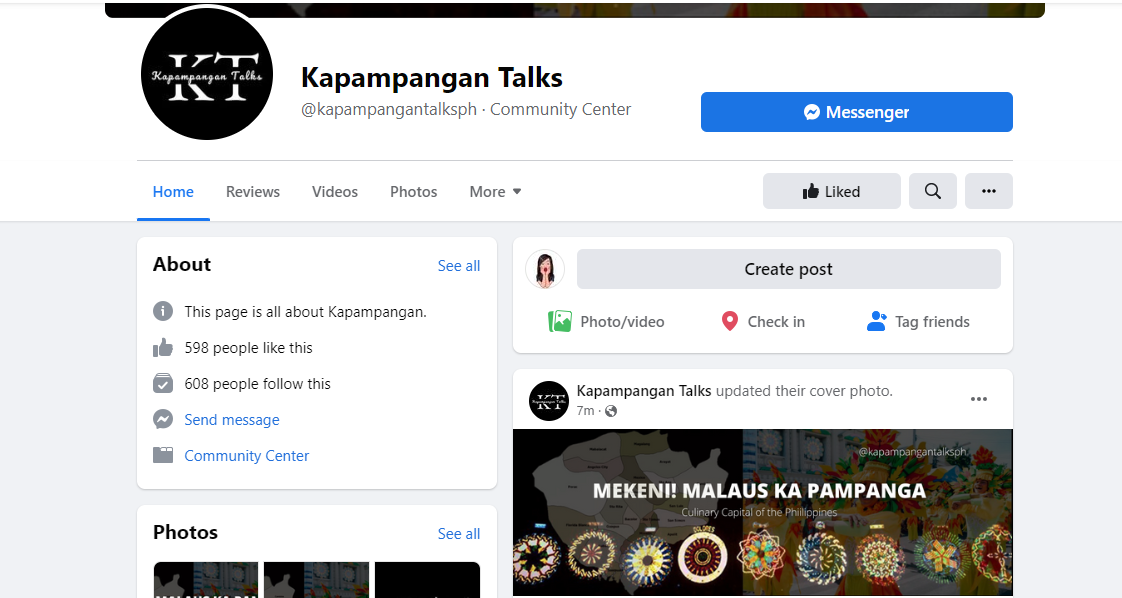
Task: Add a Photo/video to post
Action: [x=606, y=322]
